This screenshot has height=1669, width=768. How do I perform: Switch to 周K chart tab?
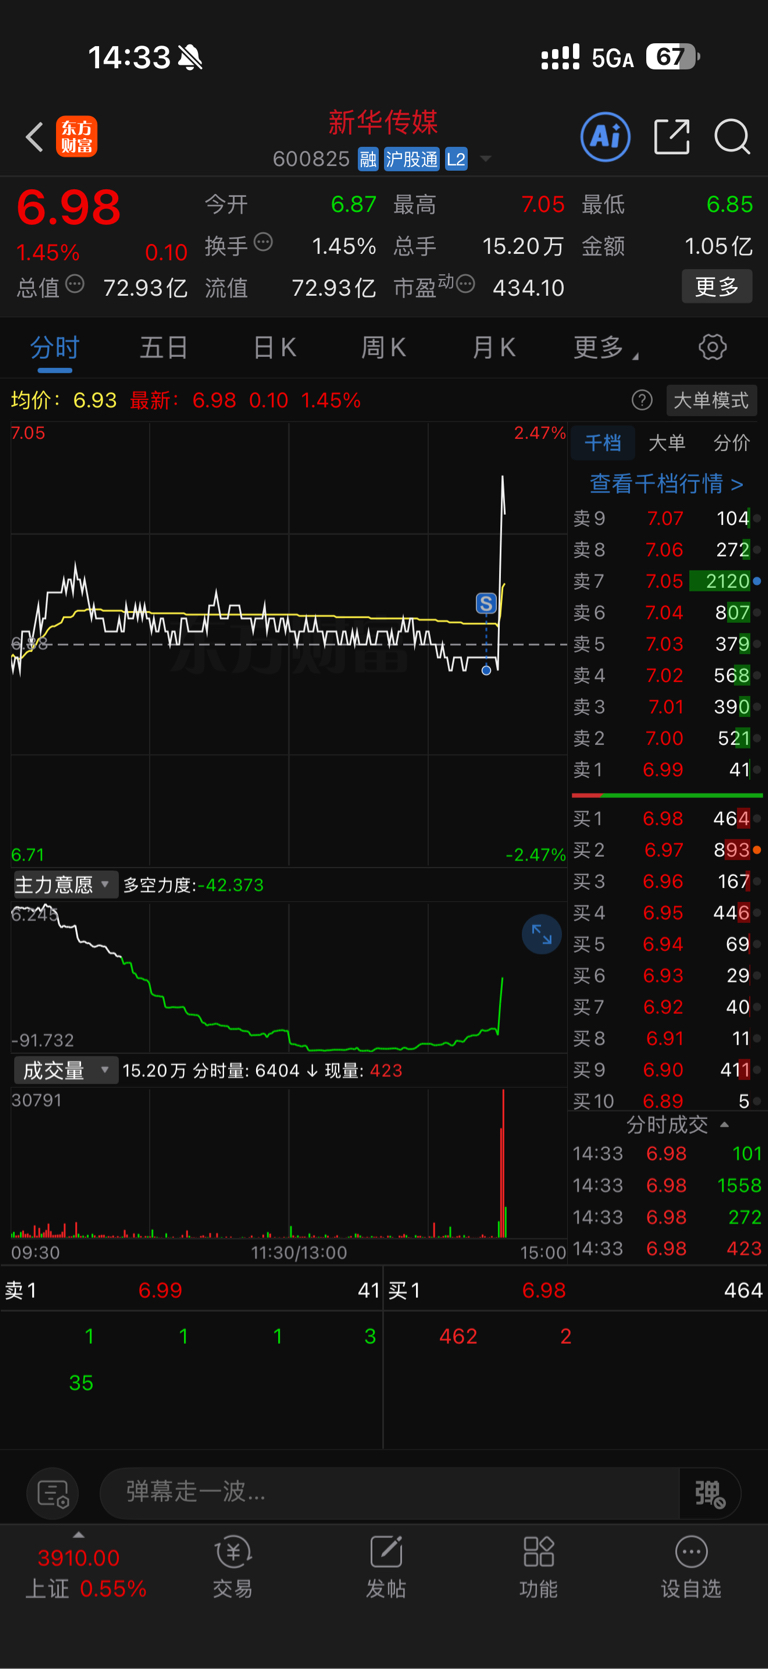(383, 348)
